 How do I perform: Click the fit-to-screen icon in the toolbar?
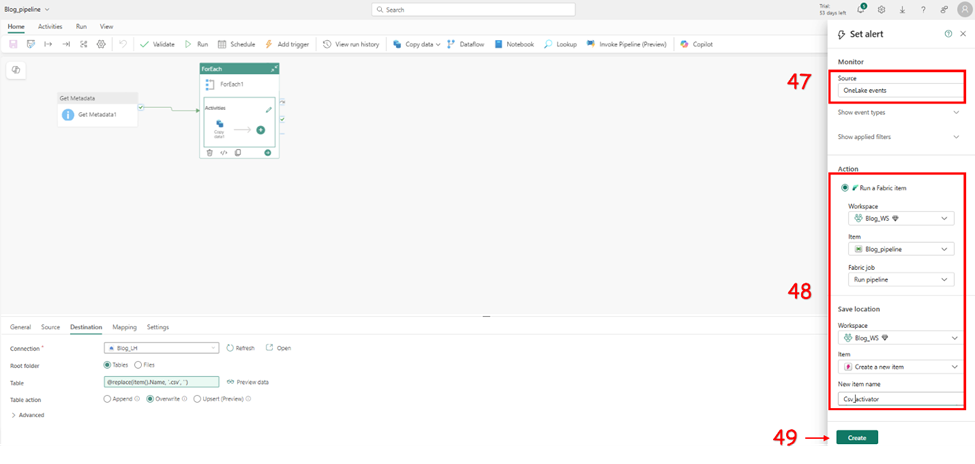[83, 44]
